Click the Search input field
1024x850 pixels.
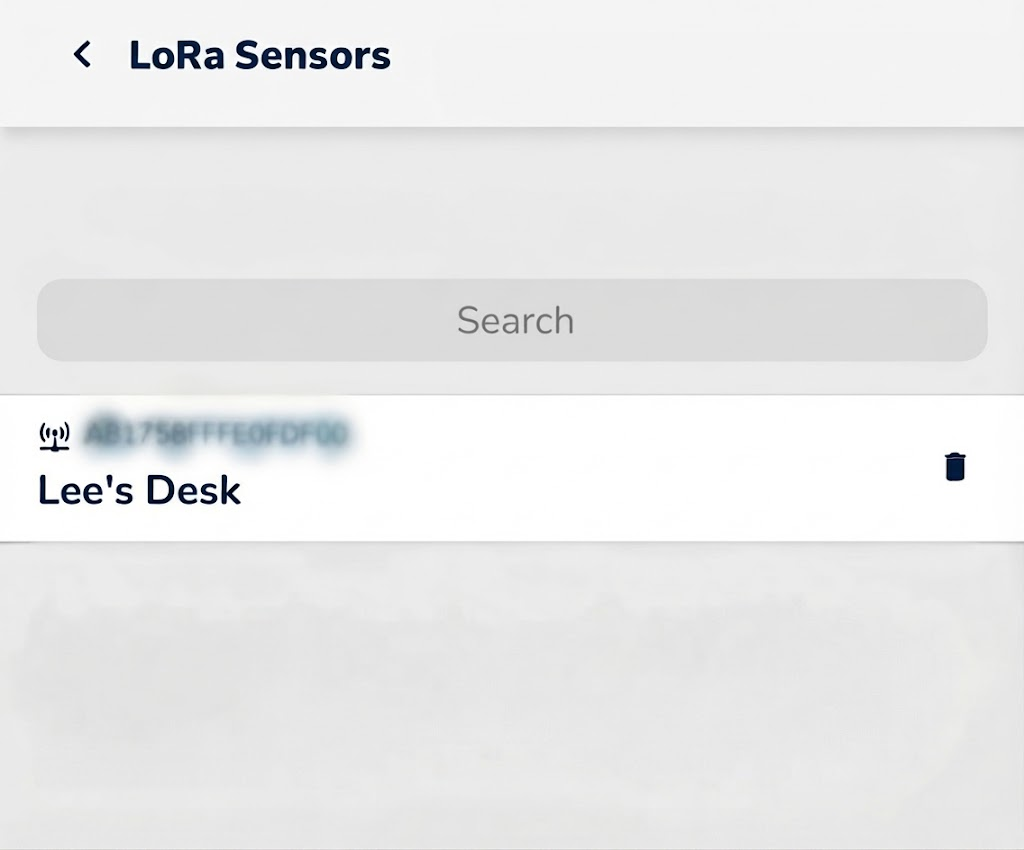coord(512,320)
